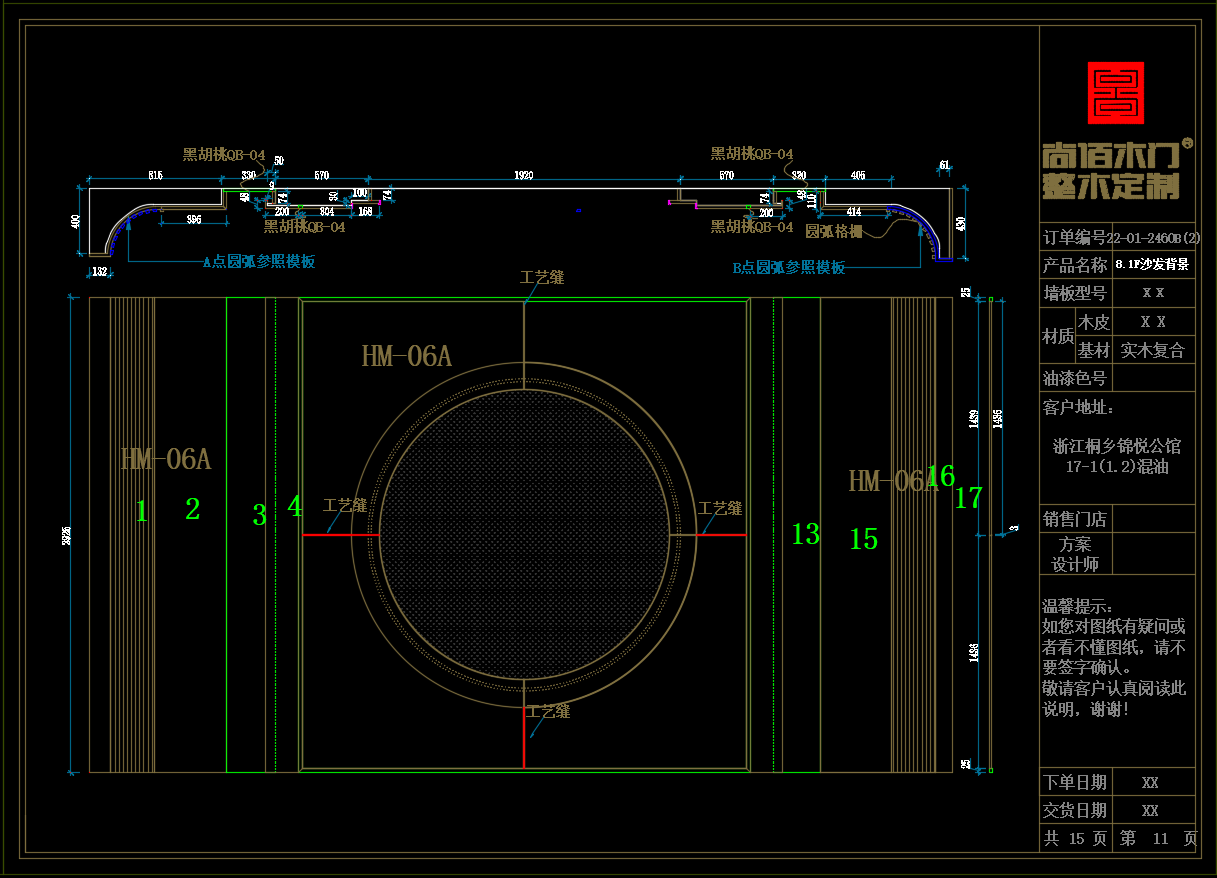
Task: Click the current page number 11
Action: tap(1159, 839)
